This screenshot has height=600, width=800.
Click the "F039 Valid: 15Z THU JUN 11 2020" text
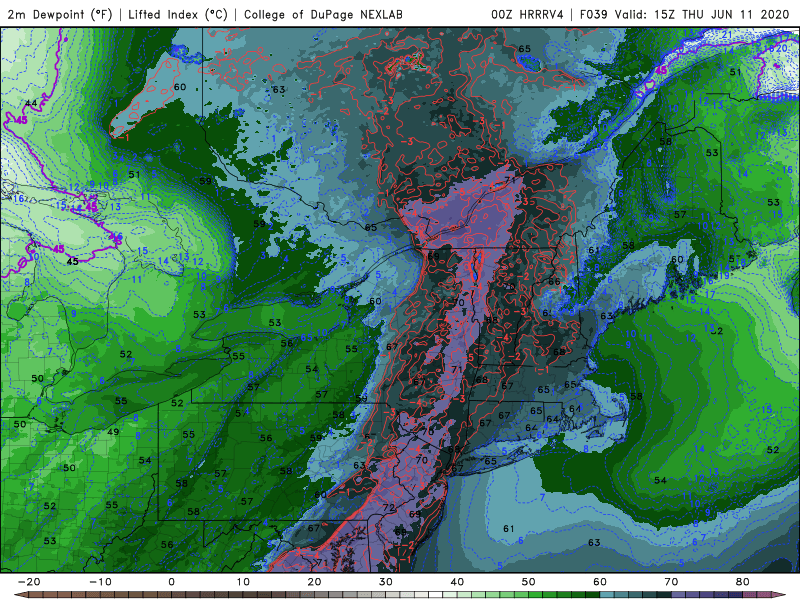tap(685, 14)
